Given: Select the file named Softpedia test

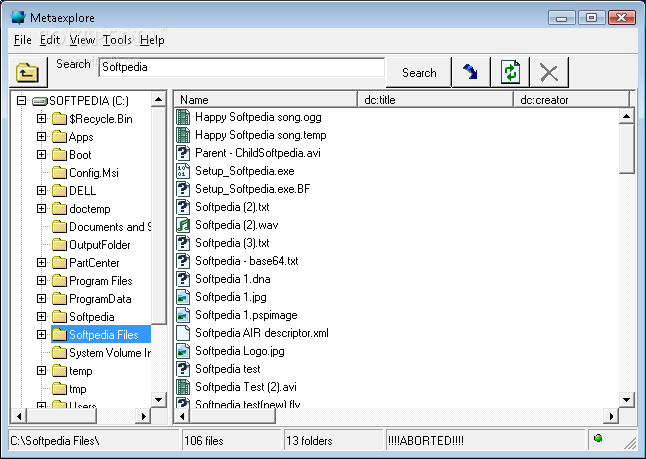Looking at the screenshot, I should [x=227, y=369].
